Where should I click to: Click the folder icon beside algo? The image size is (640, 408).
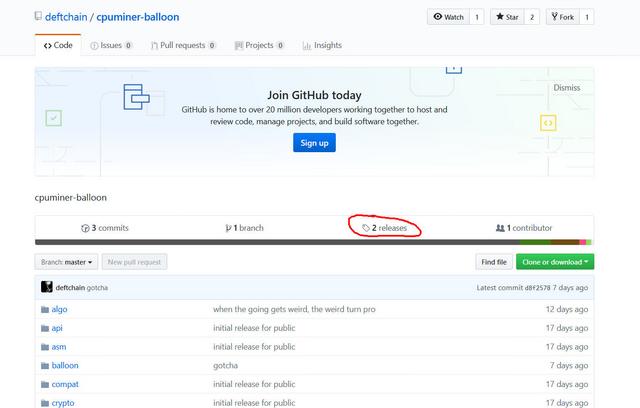pyautogui.click(x=45, y=310)
